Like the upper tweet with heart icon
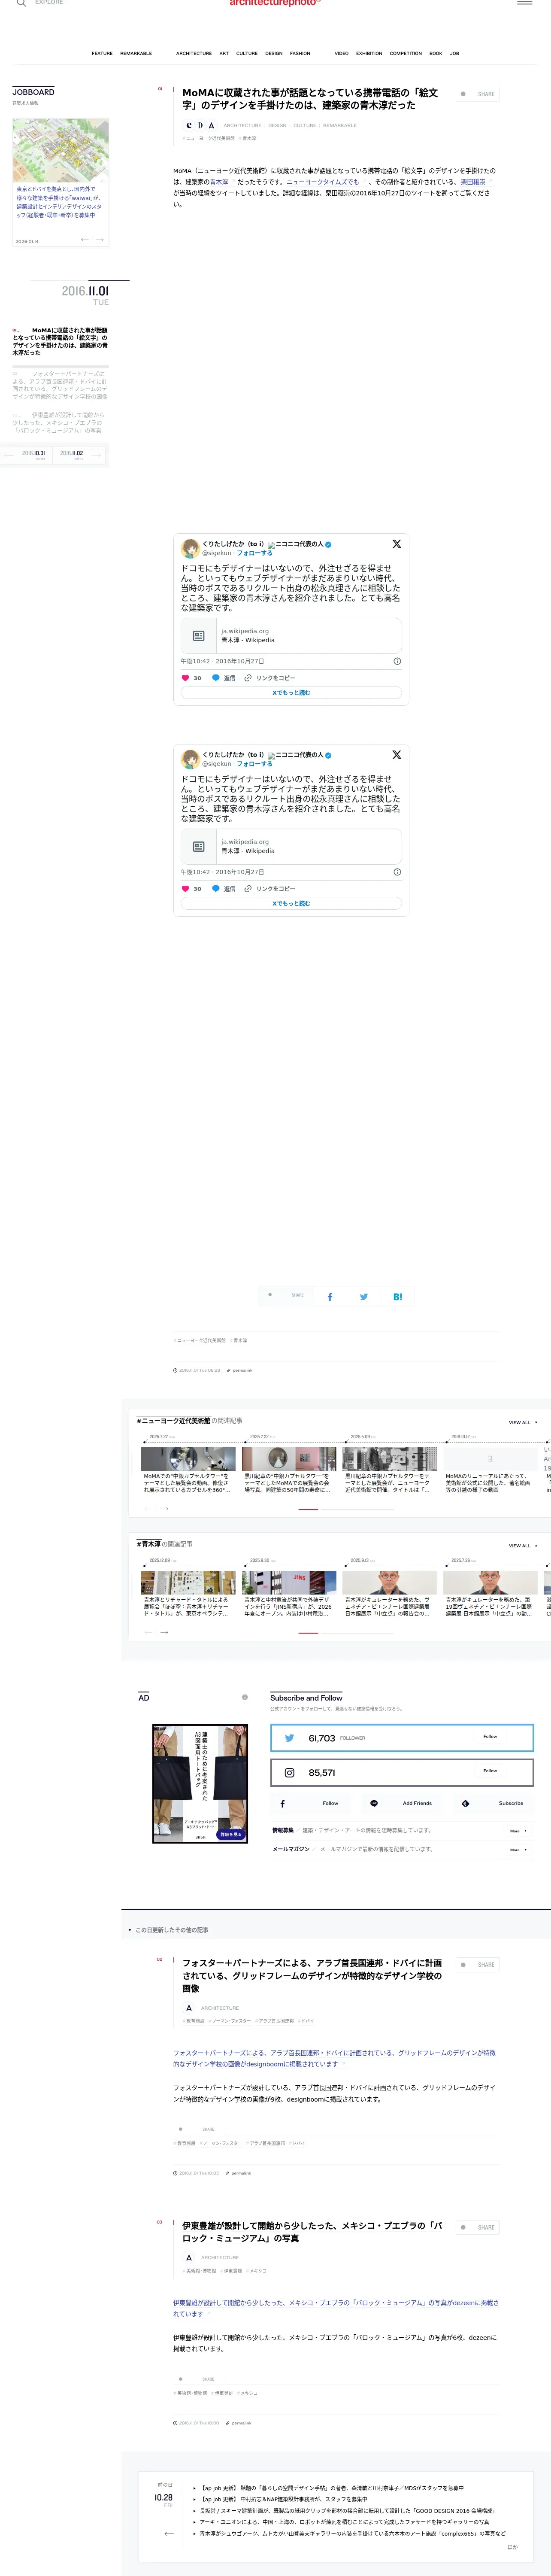This screenshot has height=2576, width=551. coord(185,678)
